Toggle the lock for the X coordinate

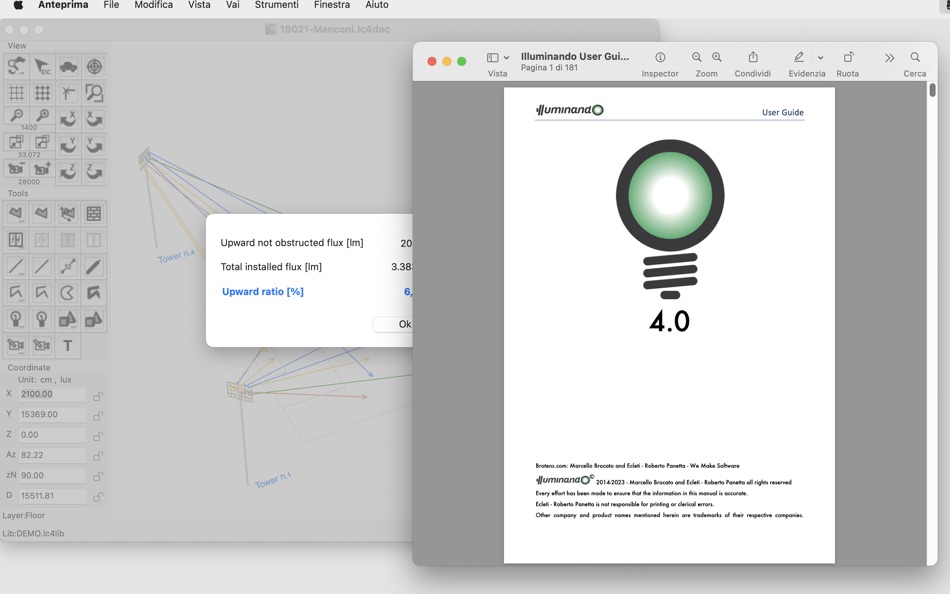click(x=97, y=396)
